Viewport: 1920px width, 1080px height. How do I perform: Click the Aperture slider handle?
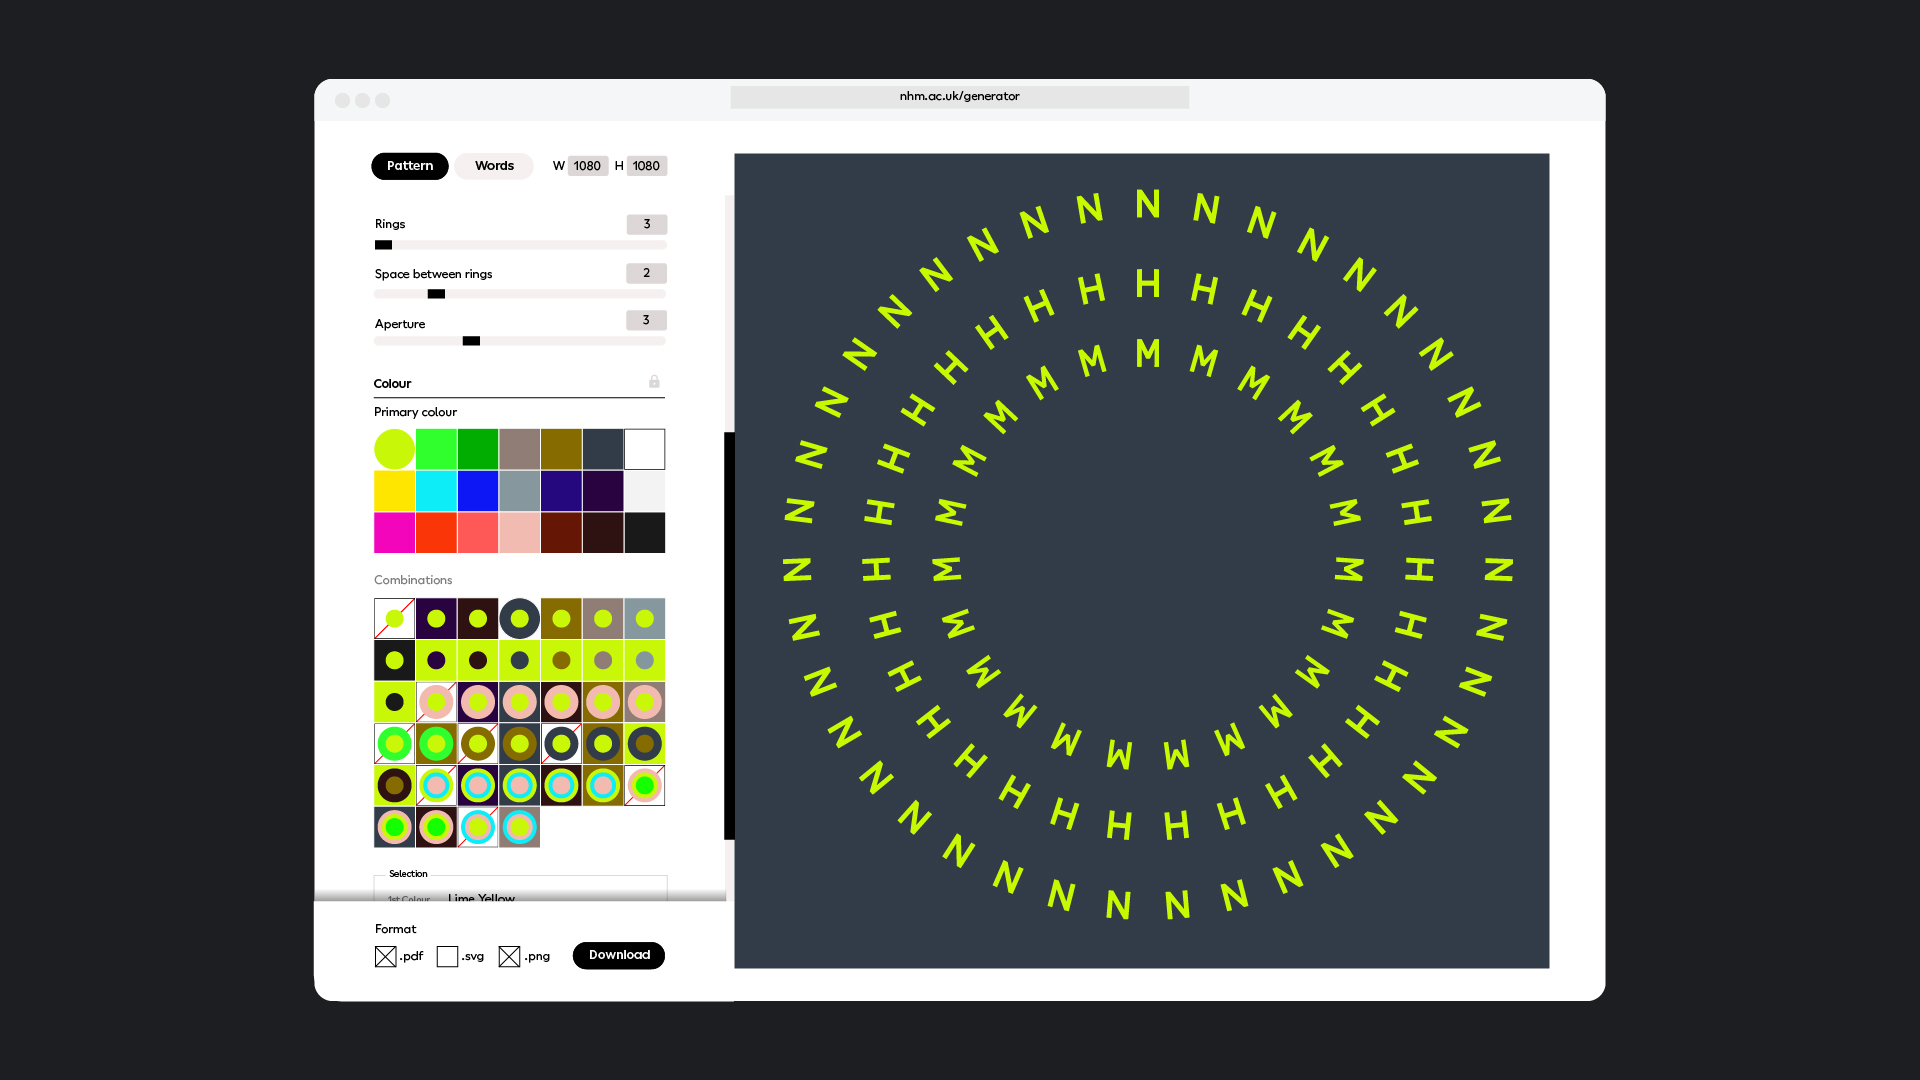[x=471, y=341]
